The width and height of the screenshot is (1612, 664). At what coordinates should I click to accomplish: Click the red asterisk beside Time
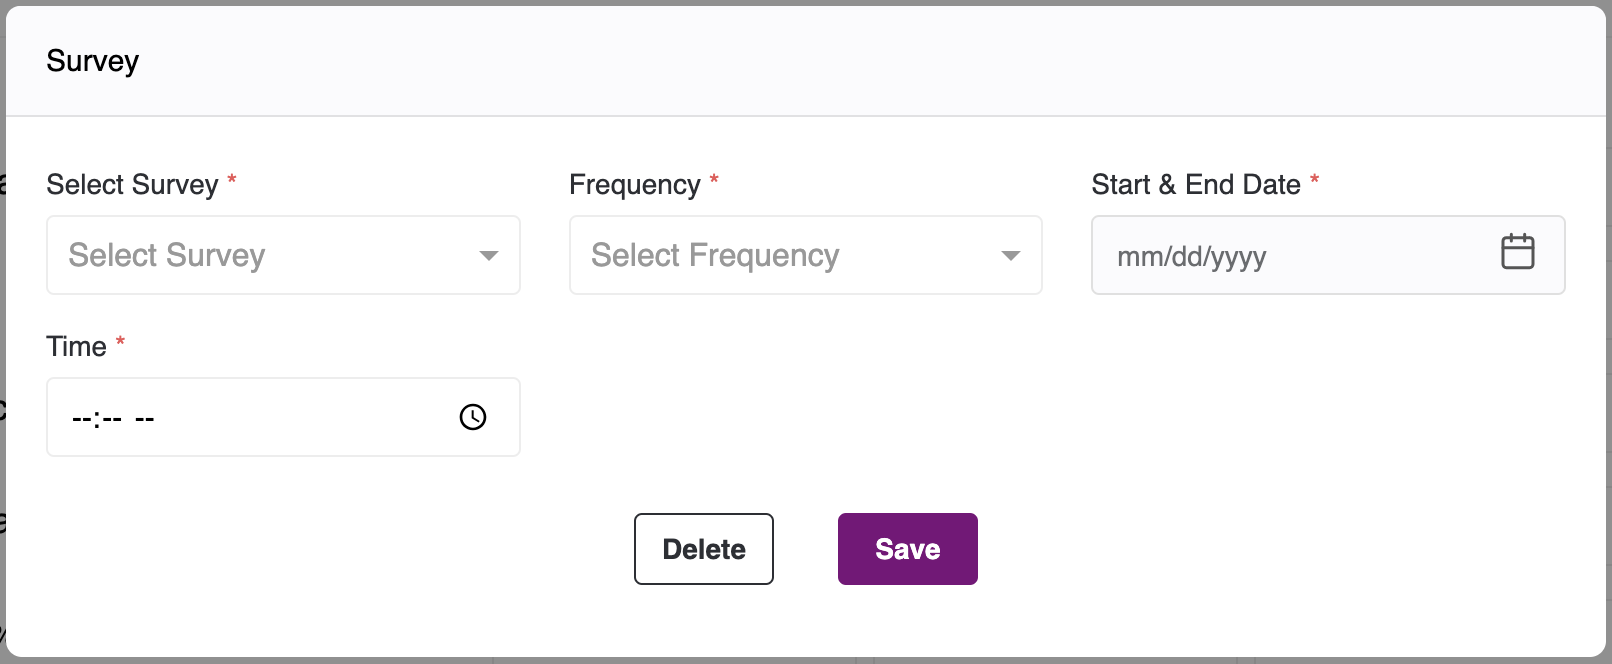pyautogui.click(x=120, y=342)
